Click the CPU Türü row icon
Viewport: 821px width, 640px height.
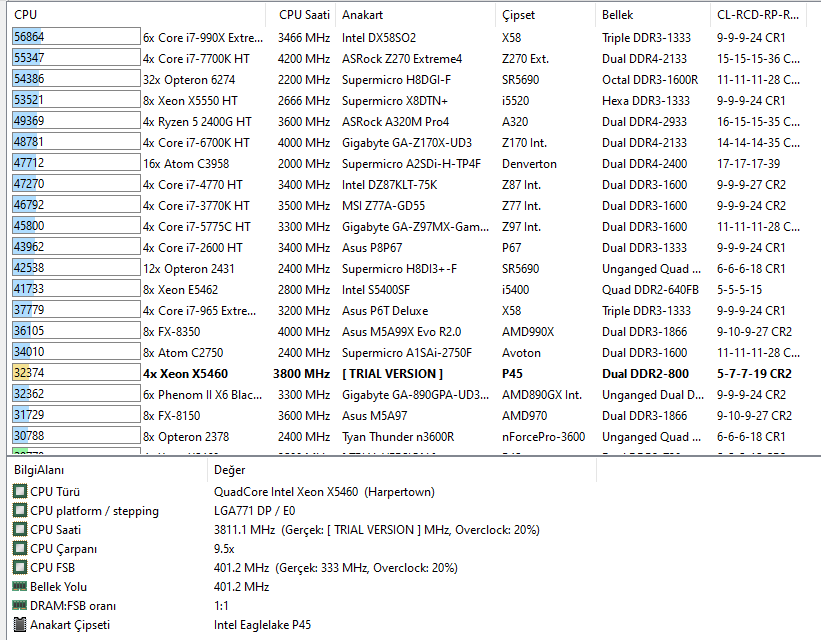click(x=20, y=491)
